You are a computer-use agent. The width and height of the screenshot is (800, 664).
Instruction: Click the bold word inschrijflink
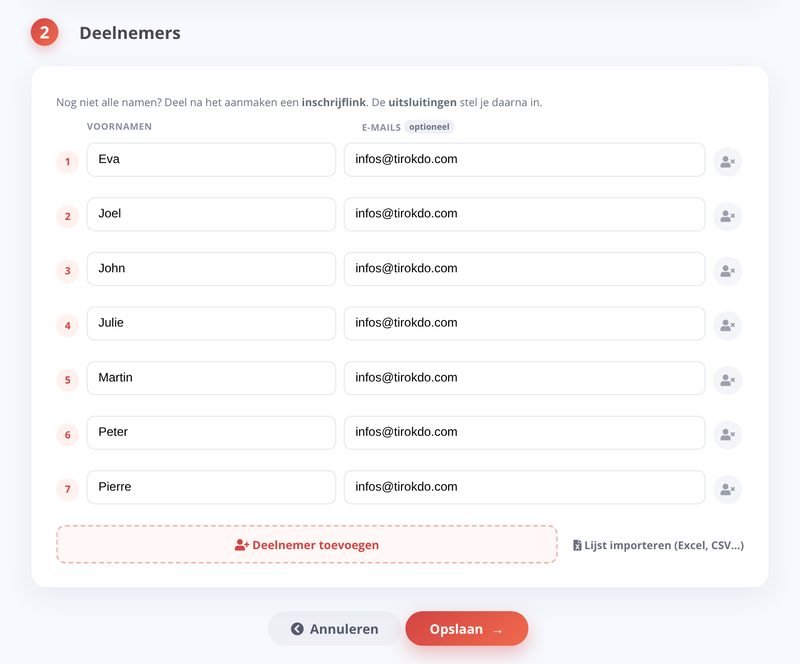pyautogui.click(x=334, y=102)
